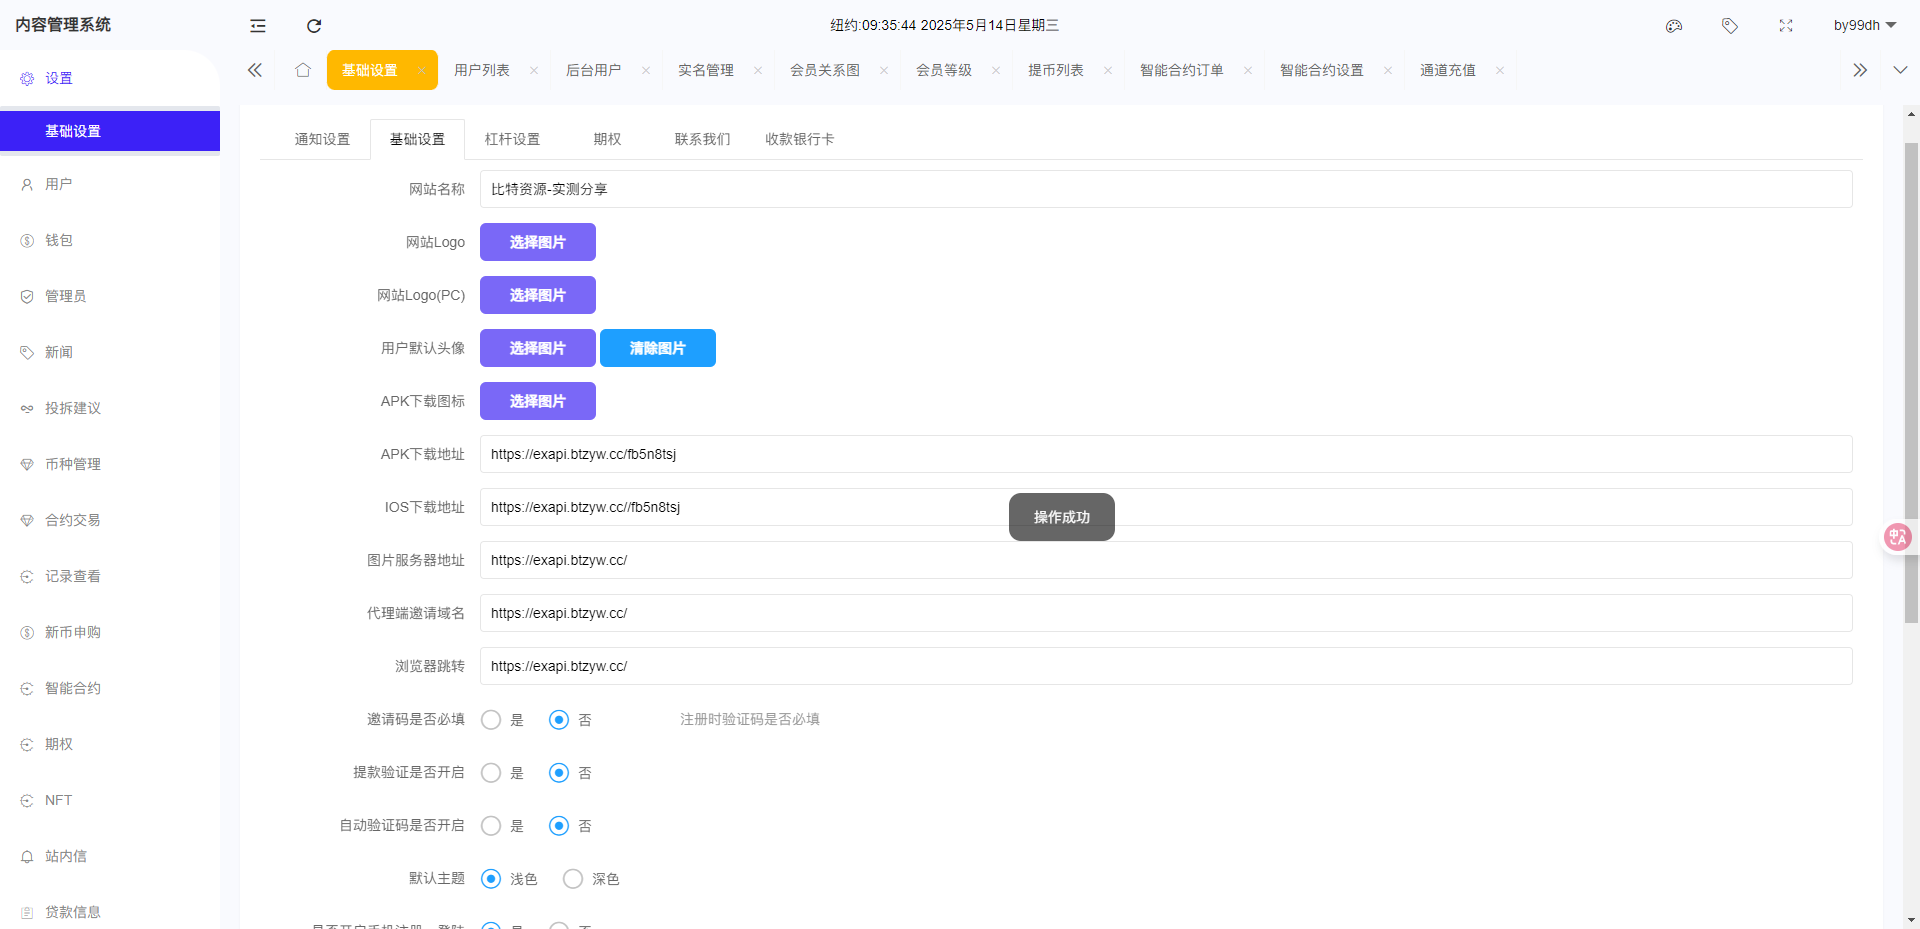The width and height of the screenshot is (1920, 929).
Task: Open the theme palette icon near top right
Action: click(1674, 26)
